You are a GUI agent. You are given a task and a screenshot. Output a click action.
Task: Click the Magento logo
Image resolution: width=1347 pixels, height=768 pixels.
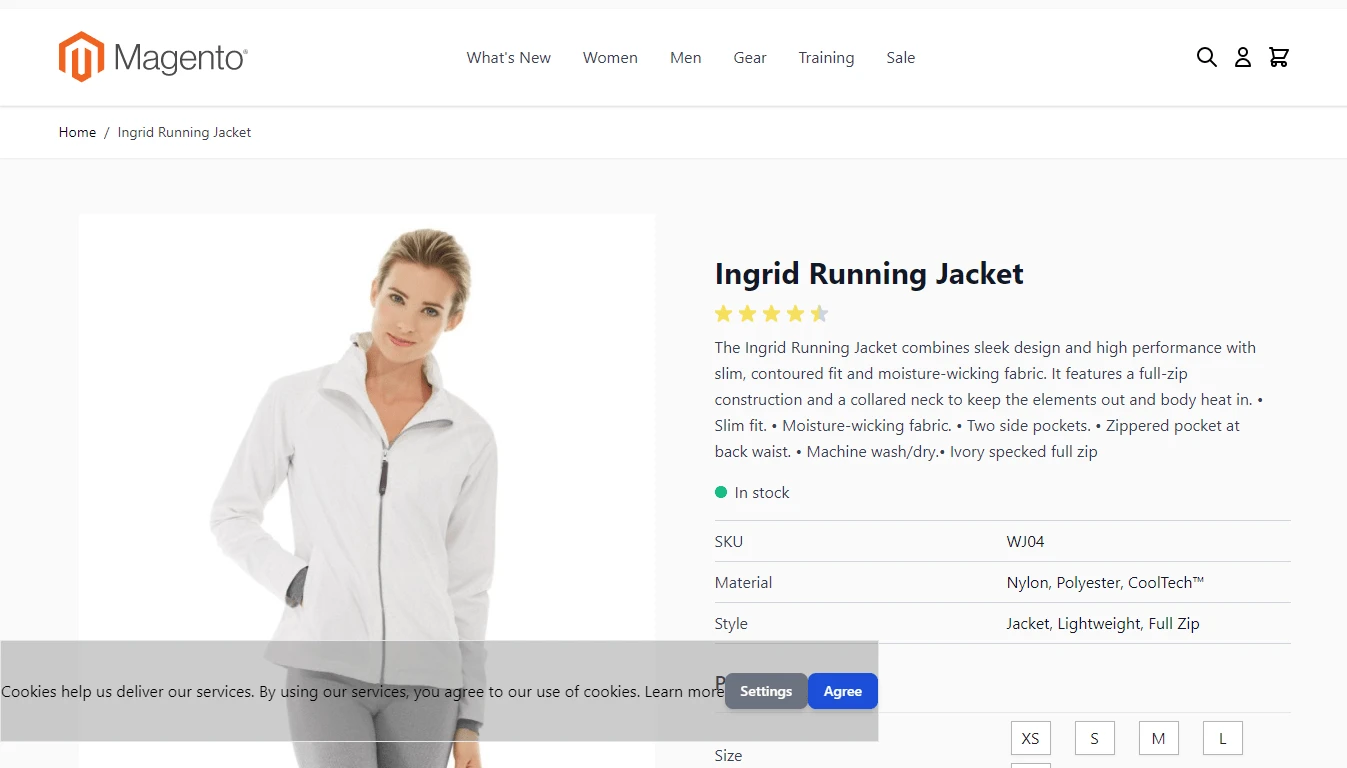tap(153, 57)
